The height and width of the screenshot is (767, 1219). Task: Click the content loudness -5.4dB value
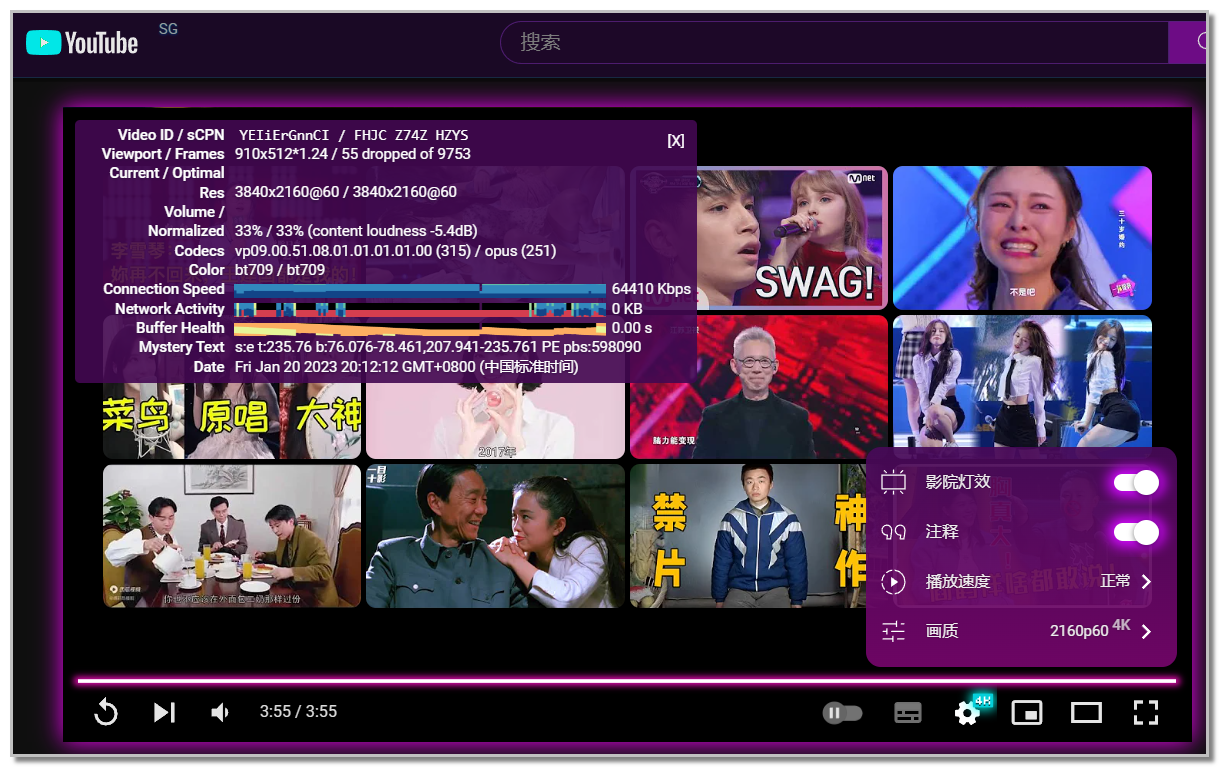(x=392, y=231)
